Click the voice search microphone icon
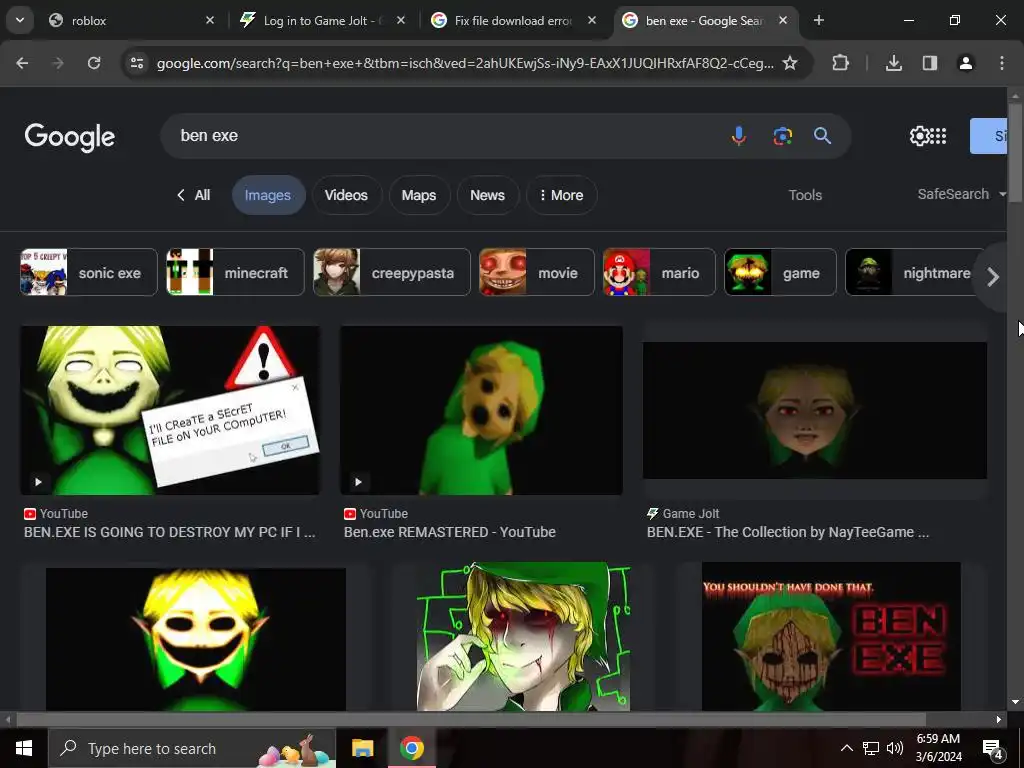 coord(739,136)
